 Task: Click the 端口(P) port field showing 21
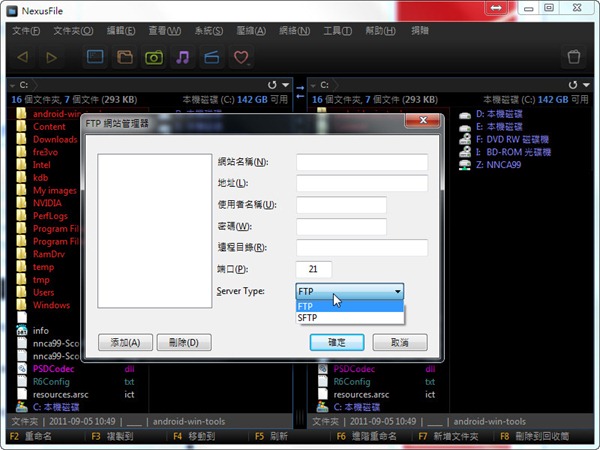click(x=314, y=269)
